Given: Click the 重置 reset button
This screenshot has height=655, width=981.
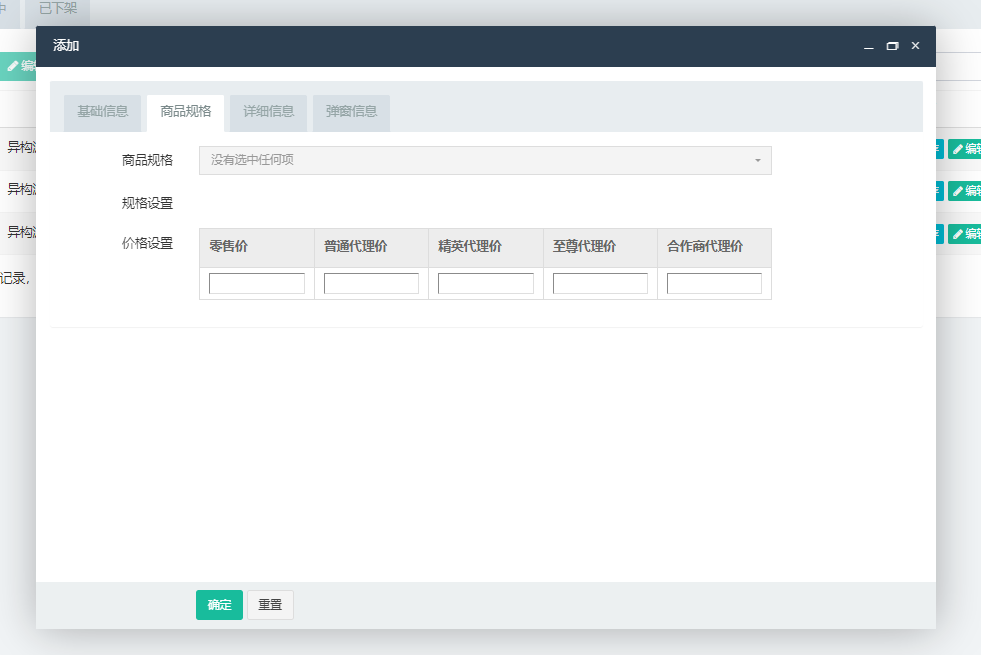Looking at the screenshot, I should (x=270, y=605).
